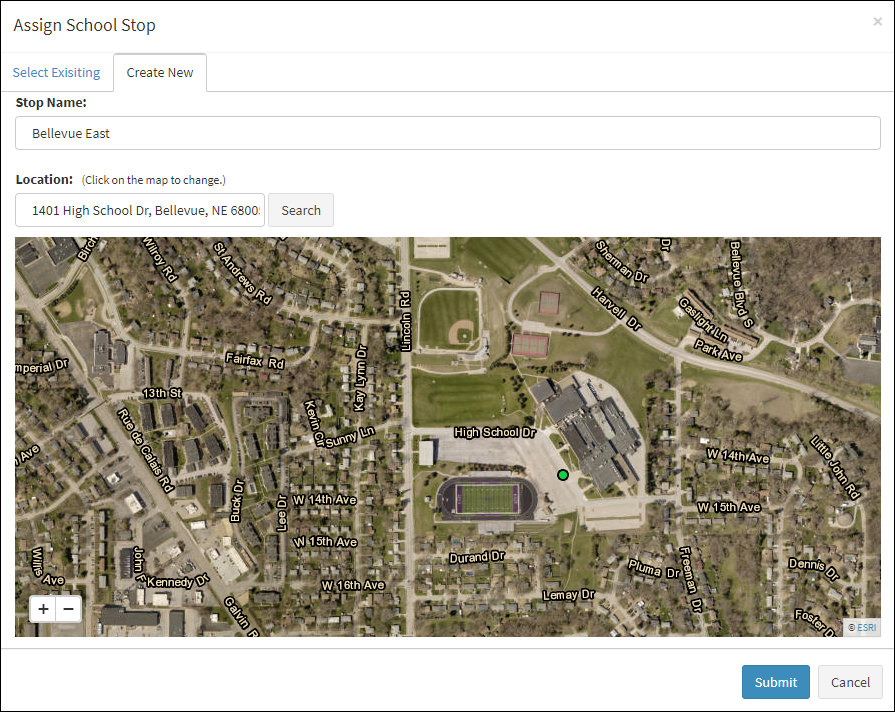Click the Durand Dr street label
Screen dimensions: 895x712
(x=477, y=557)
